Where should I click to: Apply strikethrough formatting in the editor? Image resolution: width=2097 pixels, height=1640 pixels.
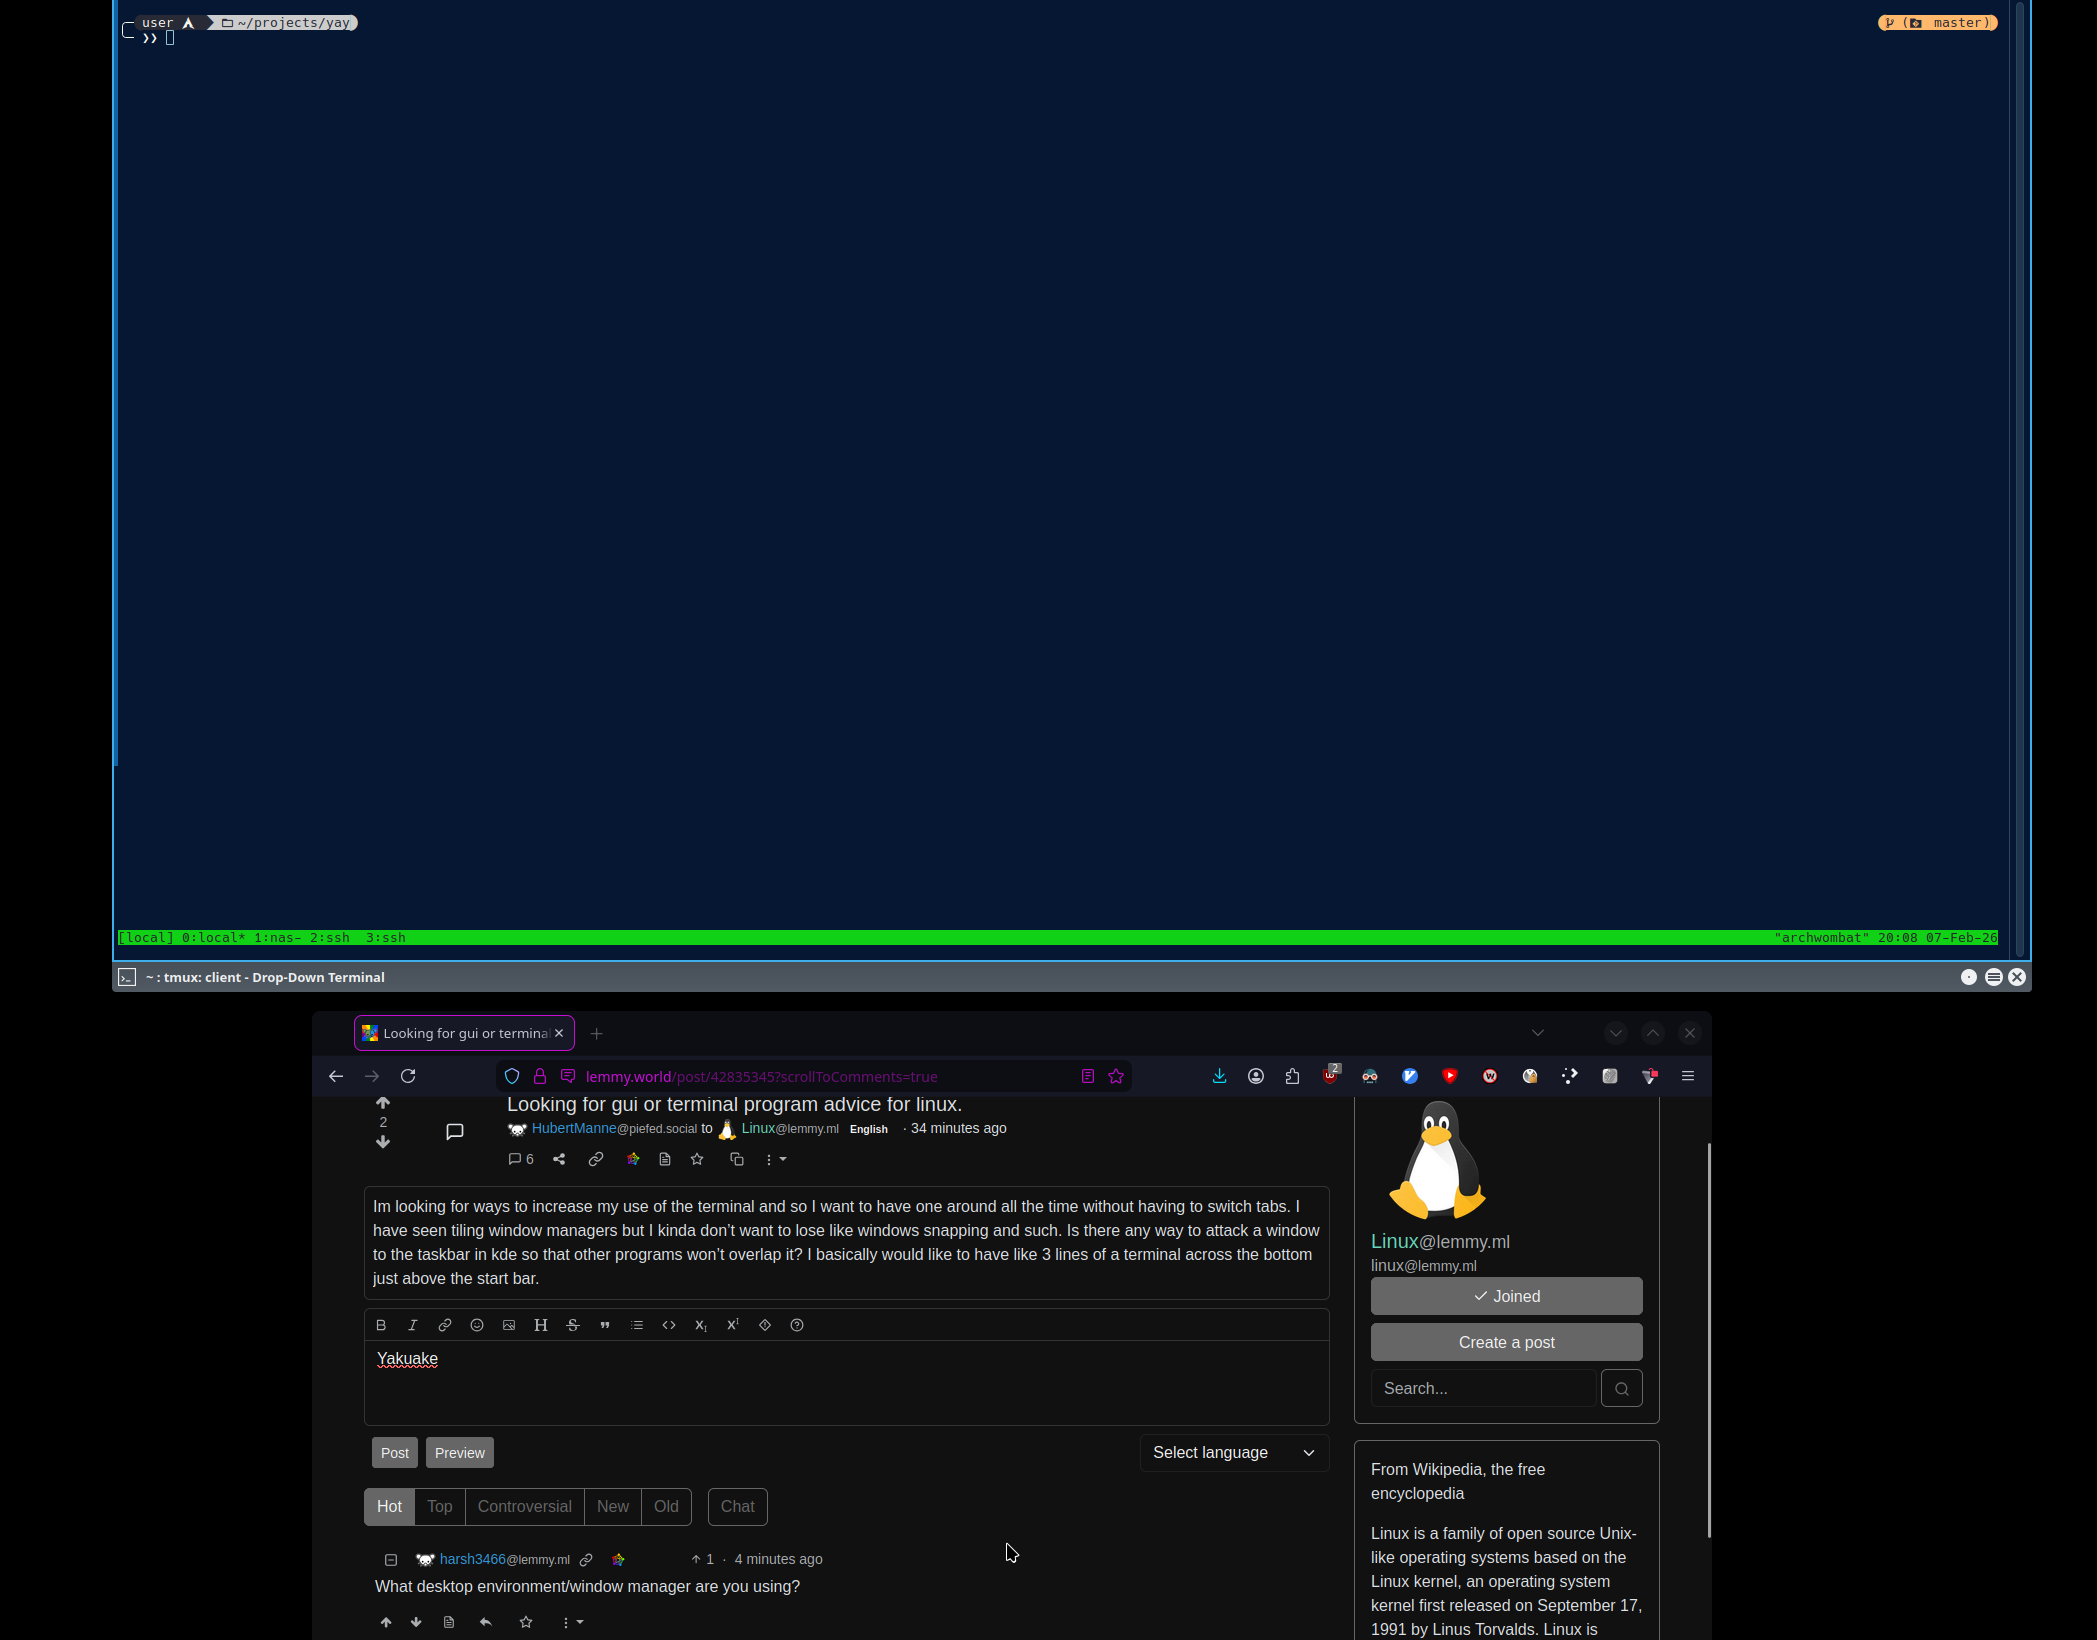click(573, 1325)
